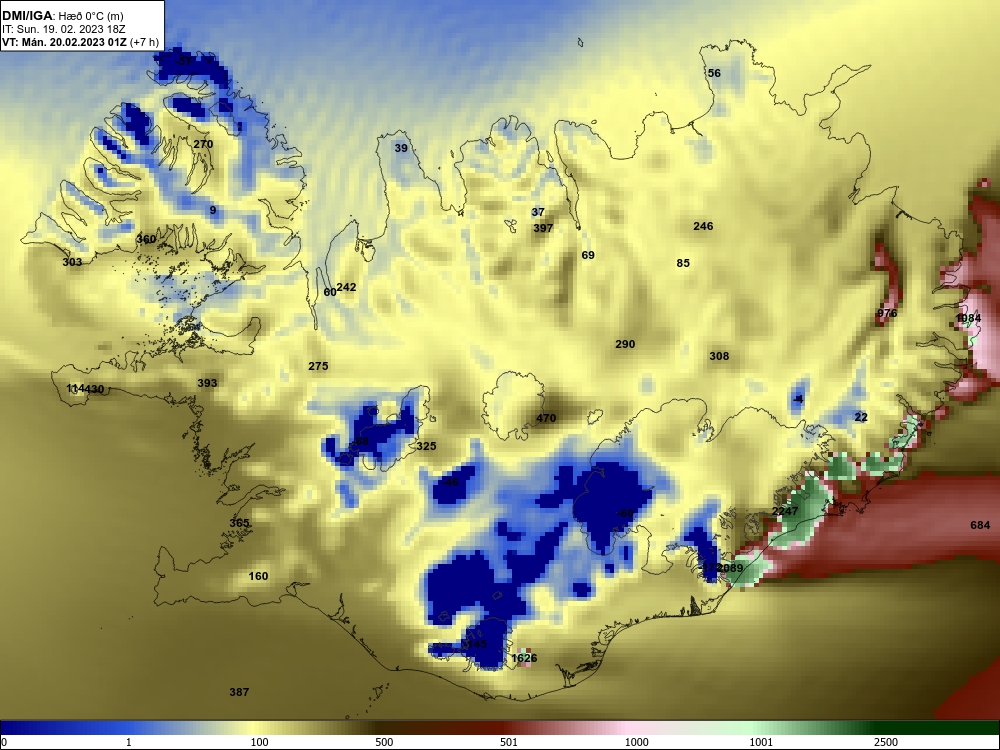Click the map value 290

(x=625, y=344)
